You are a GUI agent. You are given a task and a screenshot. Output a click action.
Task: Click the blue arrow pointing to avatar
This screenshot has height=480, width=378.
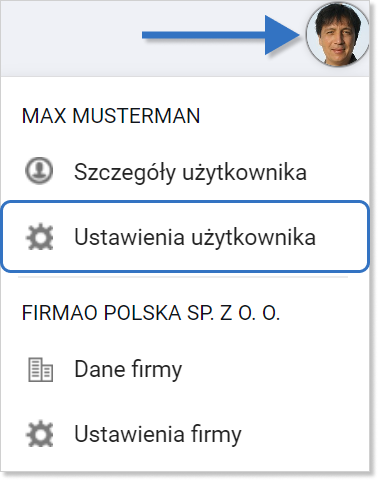[x=221, y=35]
